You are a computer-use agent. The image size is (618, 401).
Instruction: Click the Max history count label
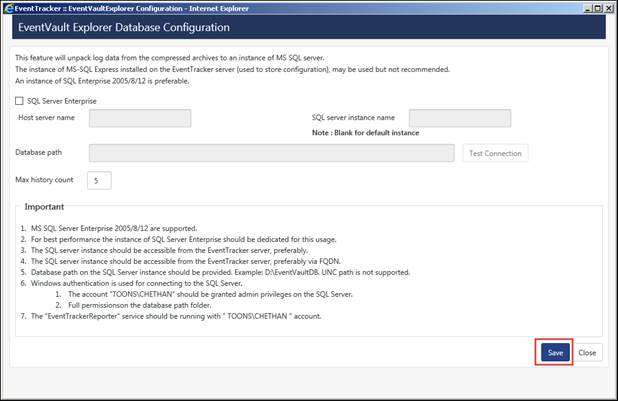(44, 180)
